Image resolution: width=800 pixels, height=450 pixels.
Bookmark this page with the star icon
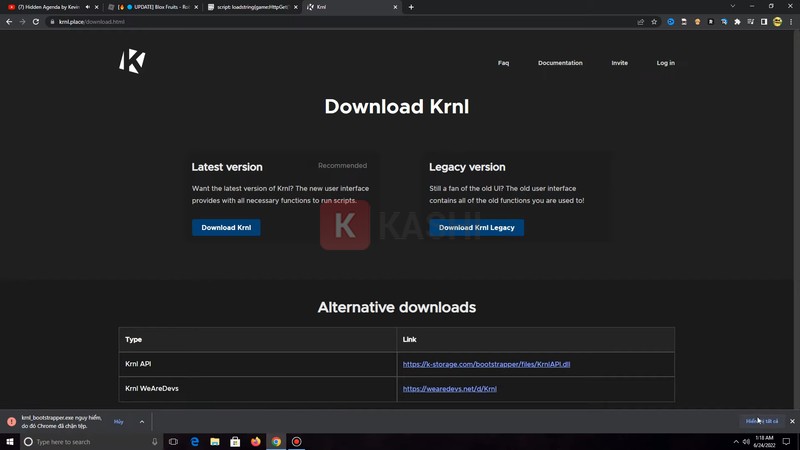(x=654, y=22)
